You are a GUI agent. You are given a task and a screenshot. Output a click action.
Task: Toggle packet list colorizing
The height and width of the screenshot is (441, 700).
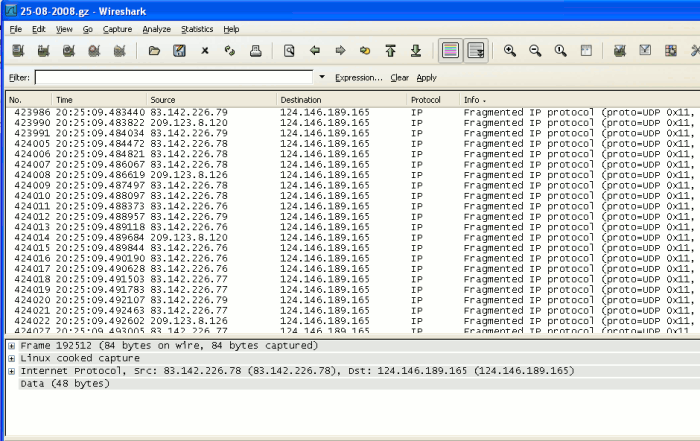(451, 50)
